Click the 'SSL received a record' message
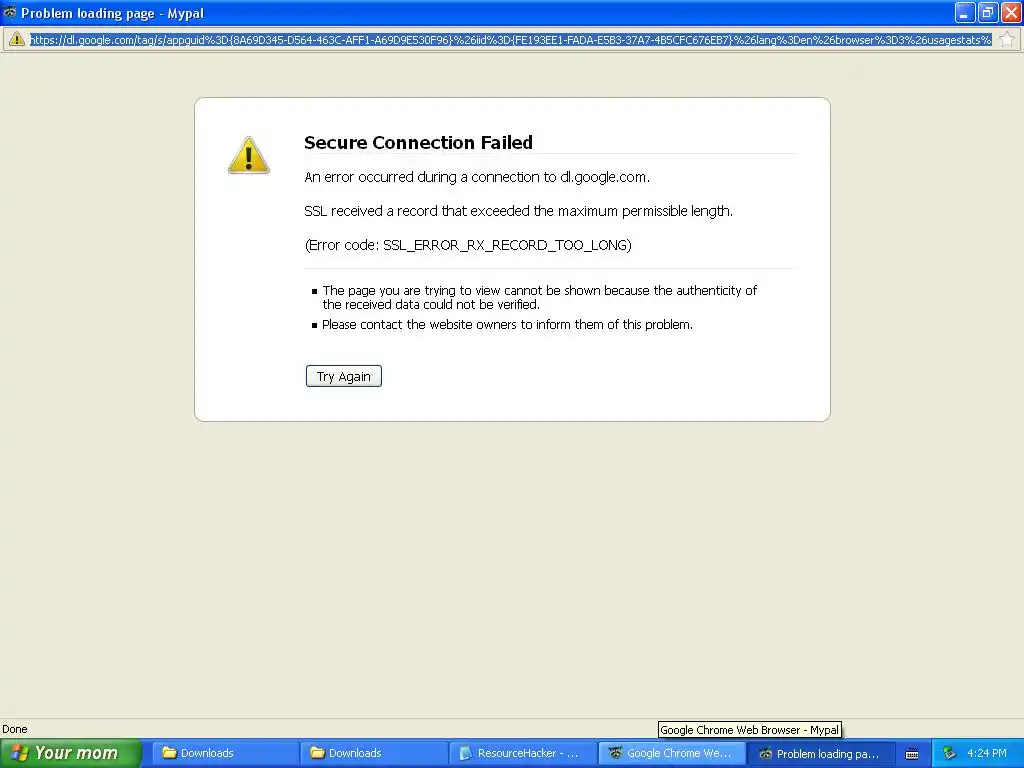Viewport: 1024px width, 768px height. [x=519, y=211]
